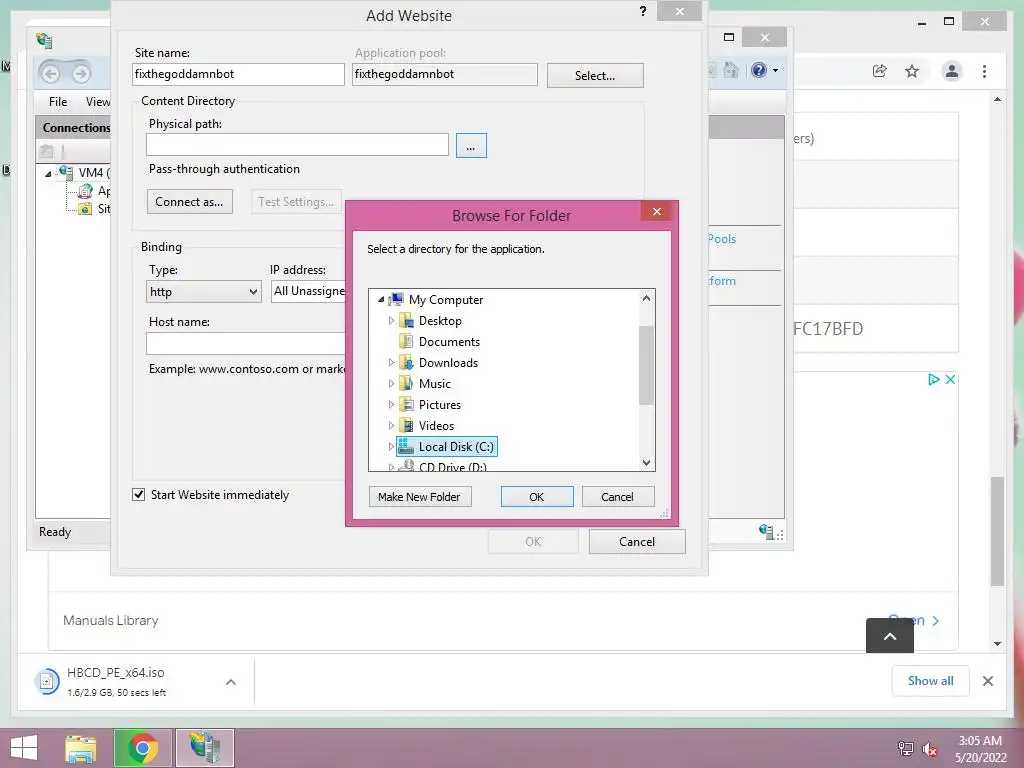Open the View menu in IIS Manager
Viewport: 1024px width, 768px height.
pos(98,102)
